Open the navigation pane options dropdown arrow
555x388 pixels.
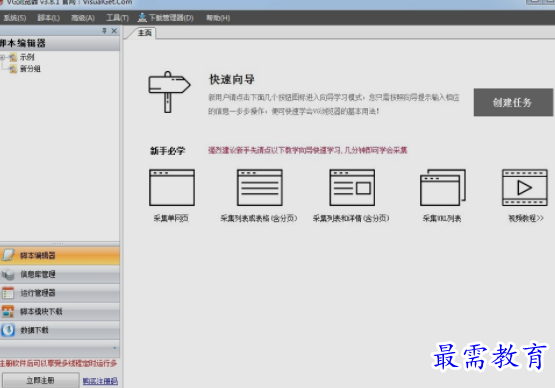pyautogui.click(x=115, y=348)
